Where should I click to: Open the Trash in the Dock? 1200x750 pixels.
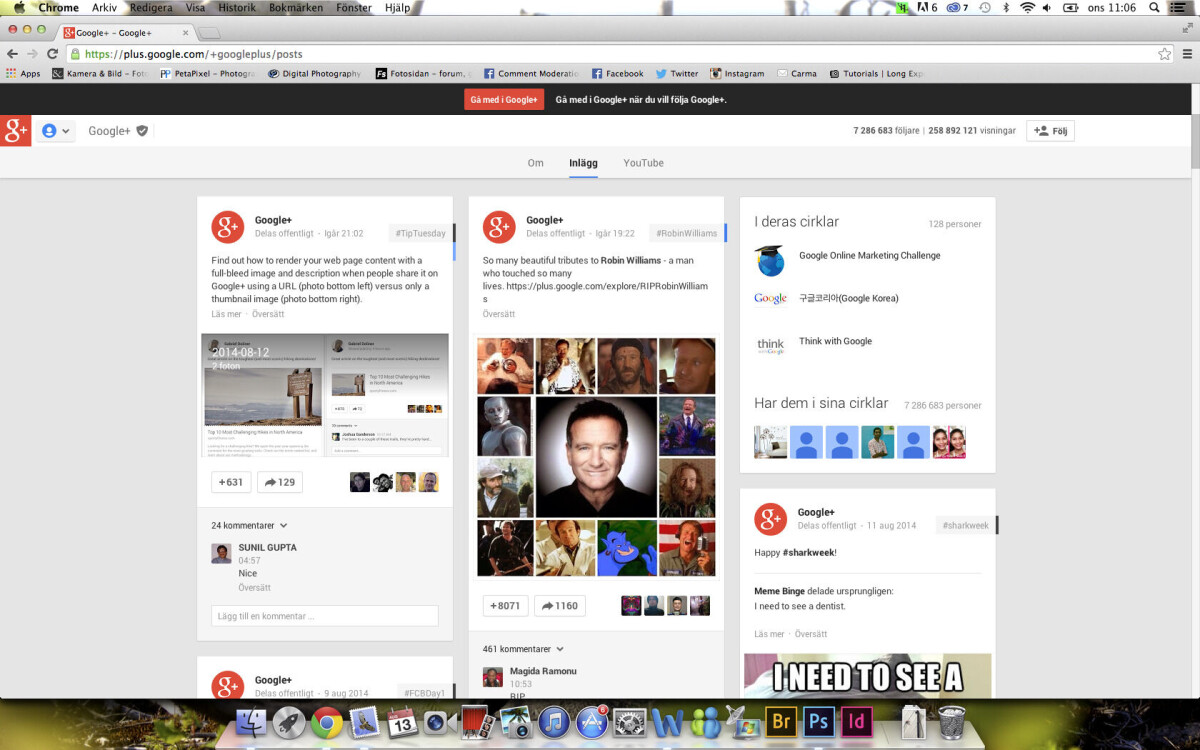click(952, 722)
